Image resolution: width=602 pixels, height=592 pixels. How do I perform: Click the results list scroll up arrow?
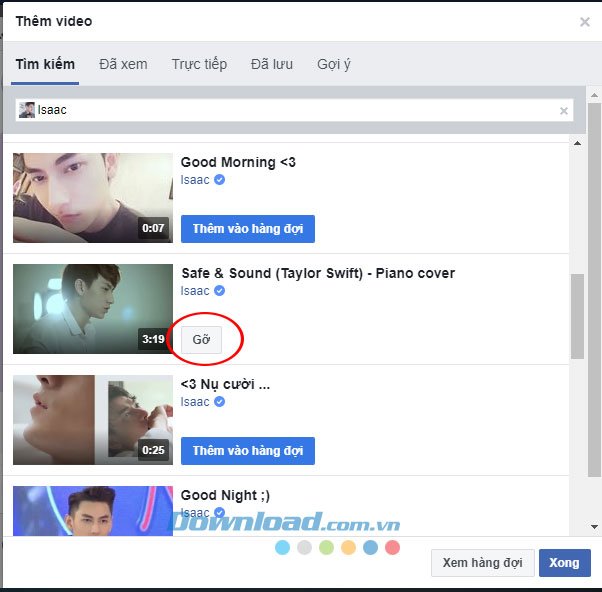tap(577, 143)
